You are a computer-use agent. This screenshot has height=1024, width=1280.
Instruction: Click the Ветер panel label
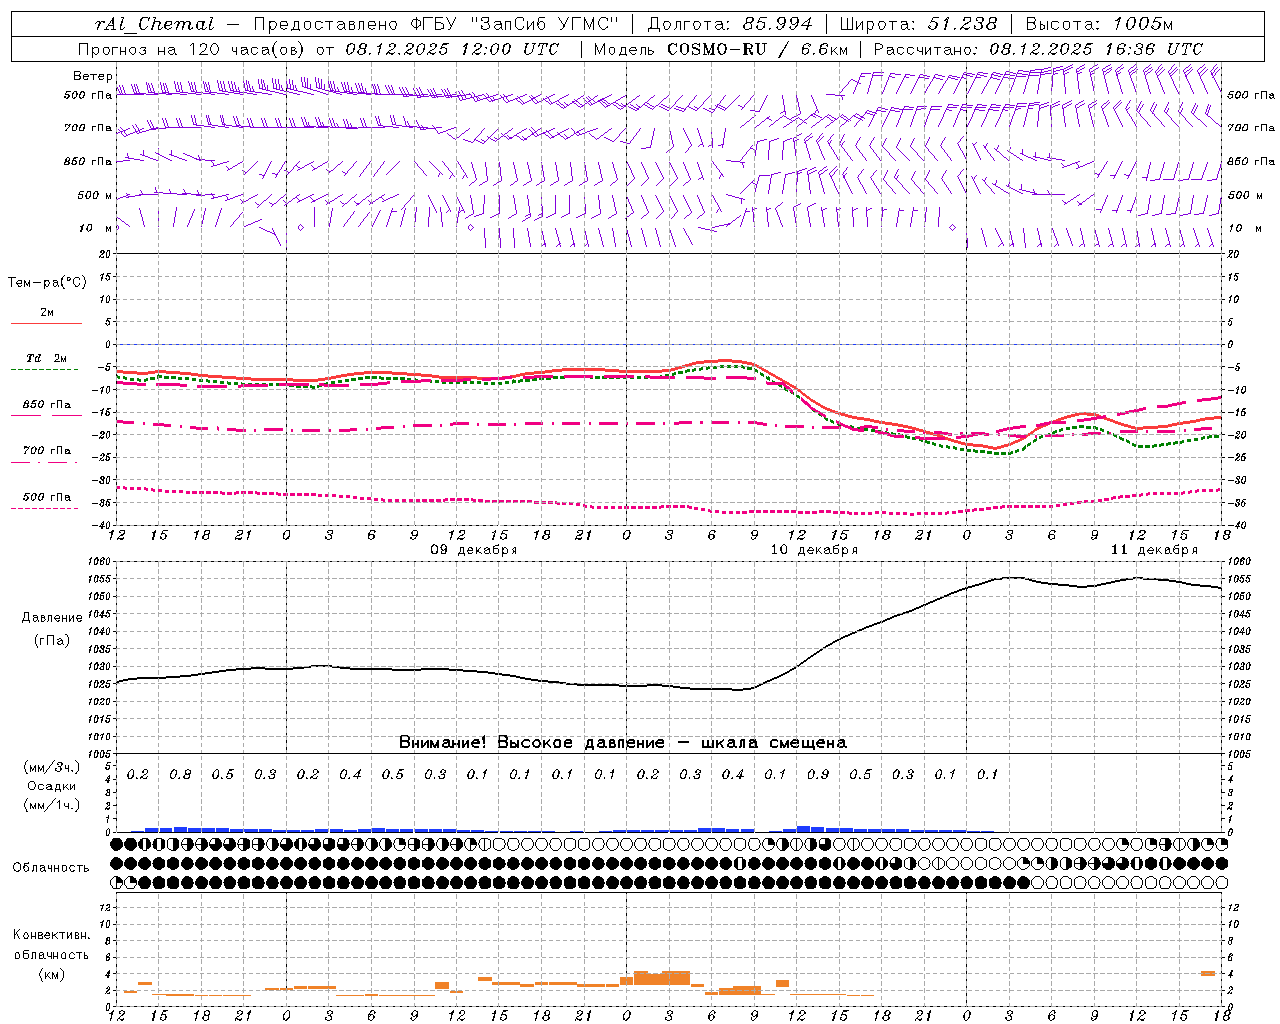coord(92,76)
